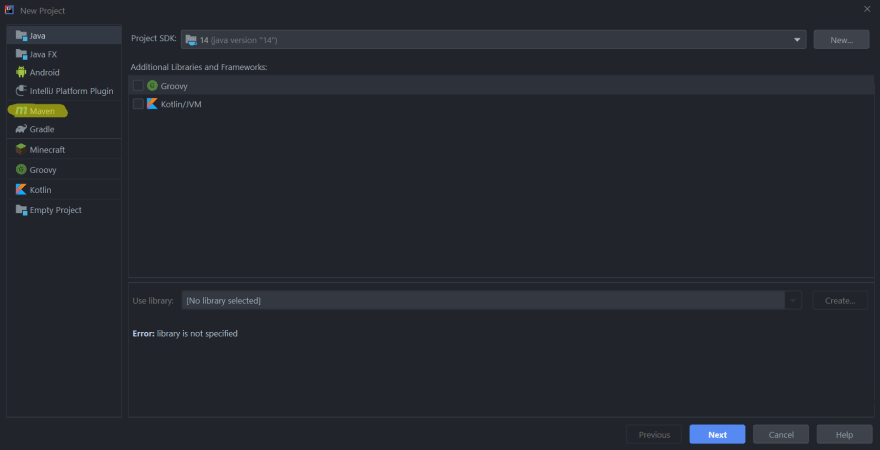This screenshot has width=880, height=450.
Task: Select 'Gradle' project type
Action: tap(42, 130)
